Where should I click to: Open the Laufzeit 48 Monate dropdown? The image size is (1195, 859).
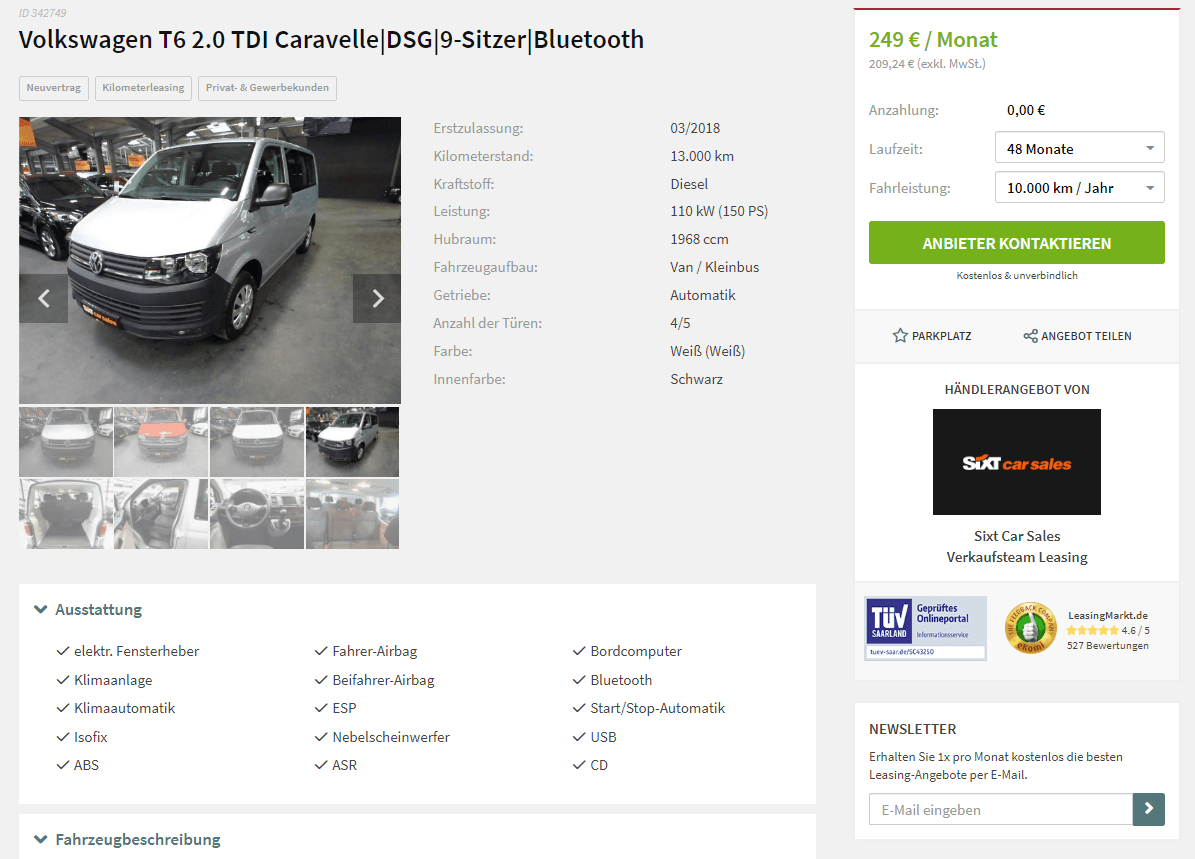pyautogui.click(x=1079, y=148)
